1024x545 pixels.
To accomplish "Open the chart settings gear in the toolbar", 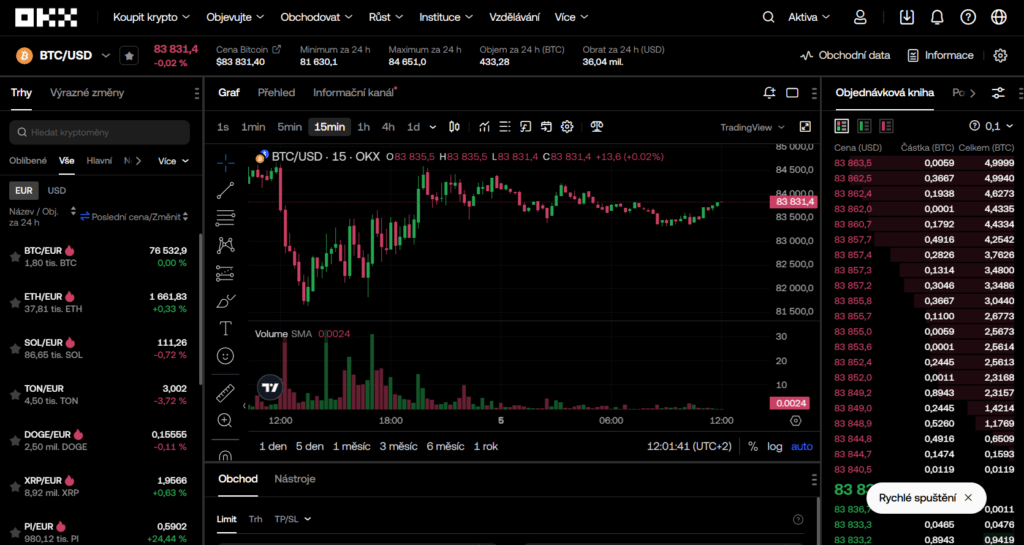I will (x=567, y=127).
